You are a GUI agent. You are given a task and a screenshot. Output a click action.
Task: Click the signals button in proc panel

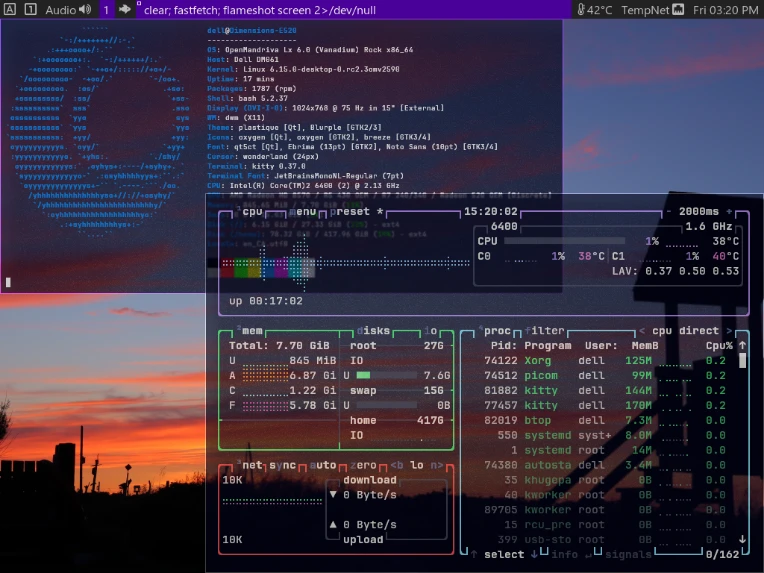[628, 554]
